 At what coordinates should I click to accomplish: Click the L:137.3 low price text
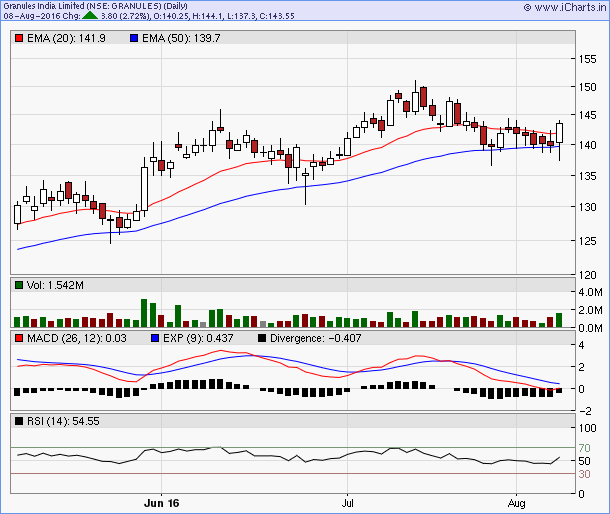pyautogui.click(x=241, y=16)
